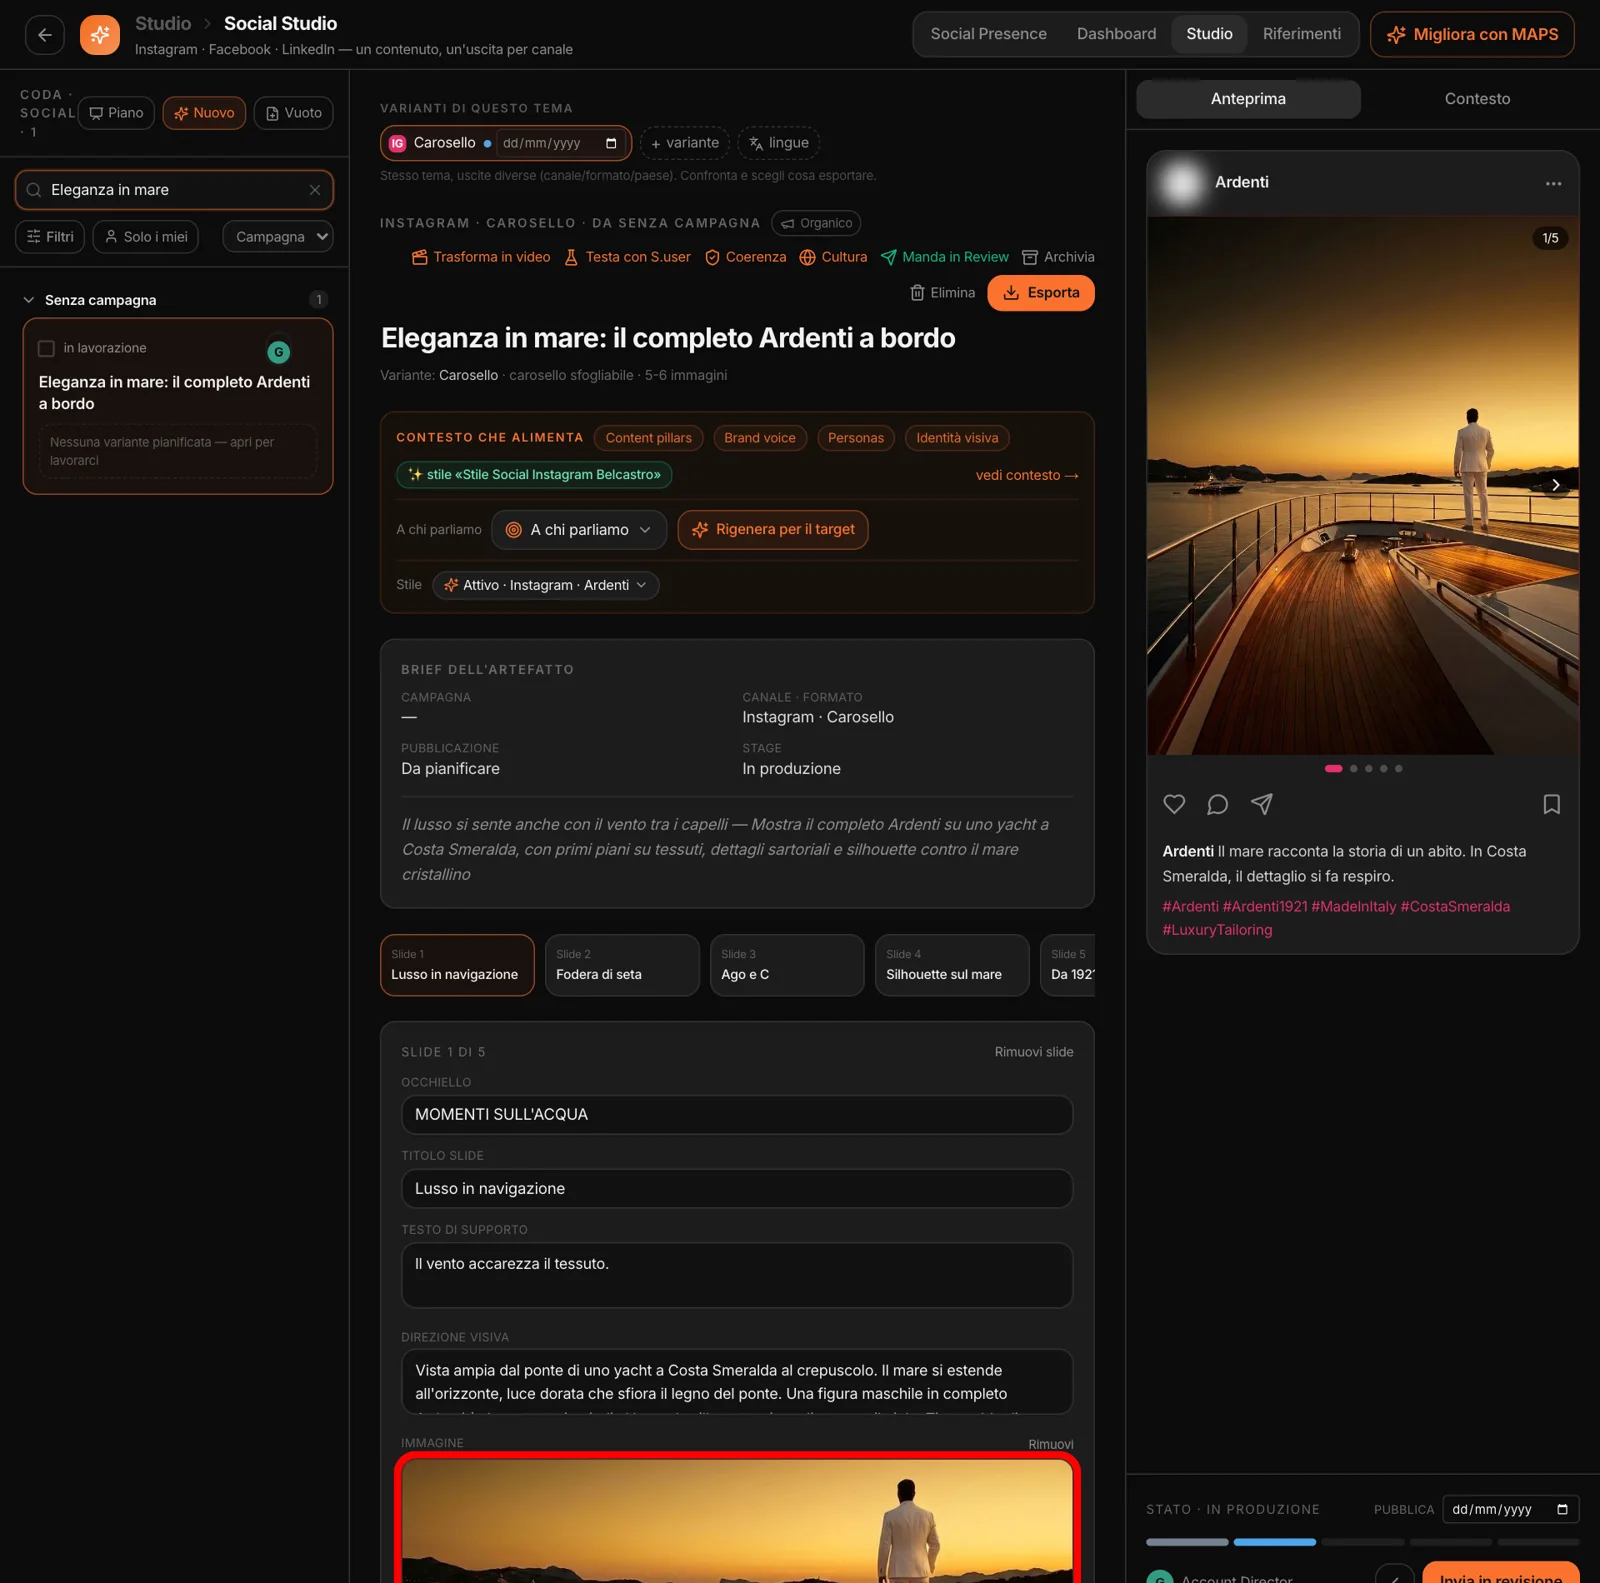1600x1583 pixels.
Task: Select the Vuoto queue option
Action: pos(294,113)
